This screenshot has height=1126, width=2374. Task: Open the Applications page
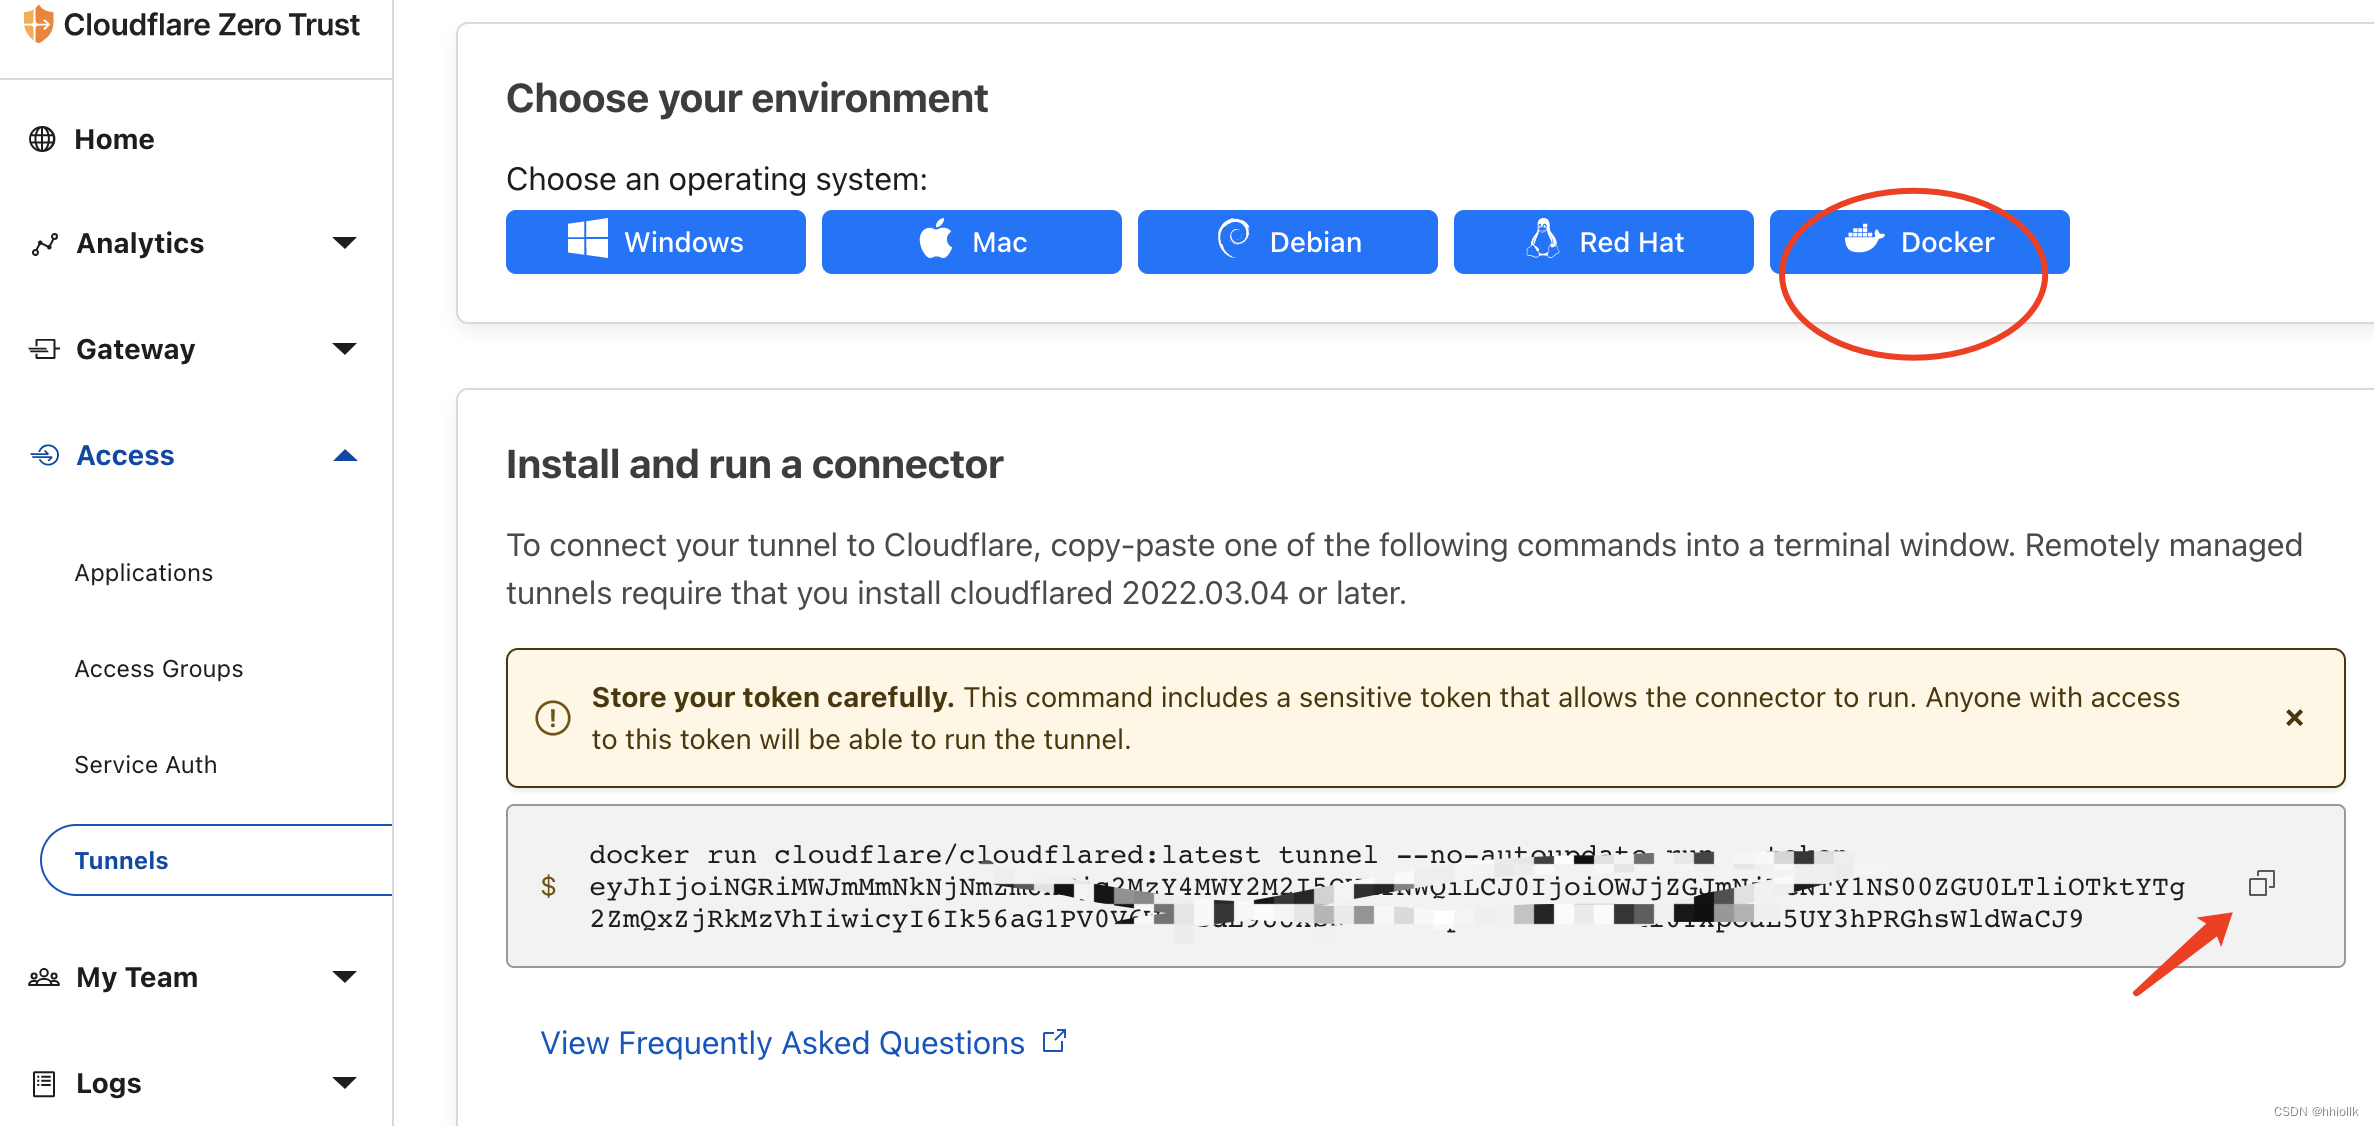coord(144,573)
